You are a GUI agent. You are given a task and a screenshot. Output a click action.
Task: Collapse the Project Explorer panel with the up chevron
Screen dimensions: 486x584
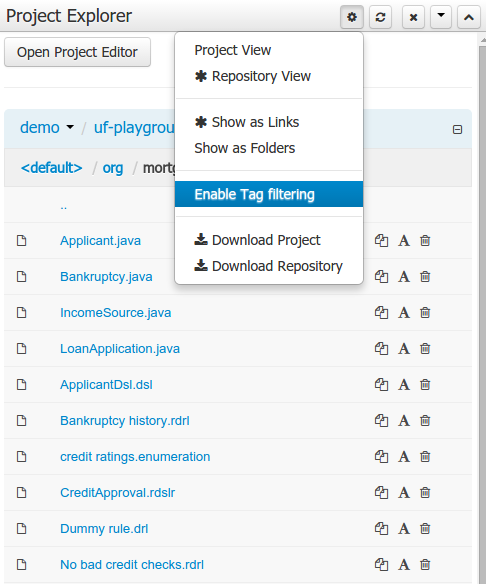[469, 17]
